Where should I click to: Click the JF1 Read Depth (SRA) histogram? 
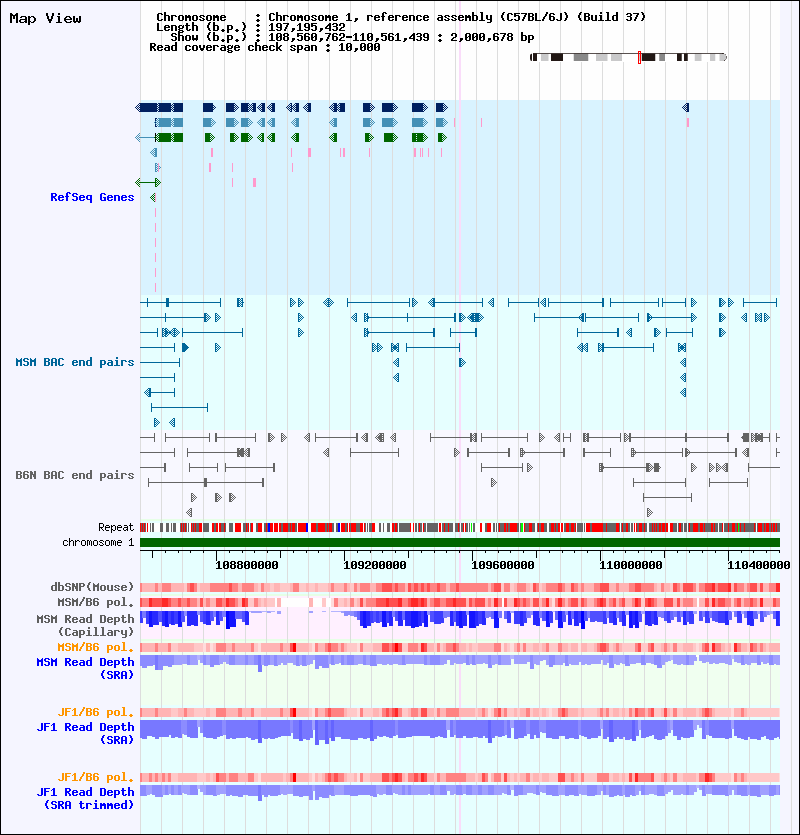pyautogui.click(x=460, y=731)
